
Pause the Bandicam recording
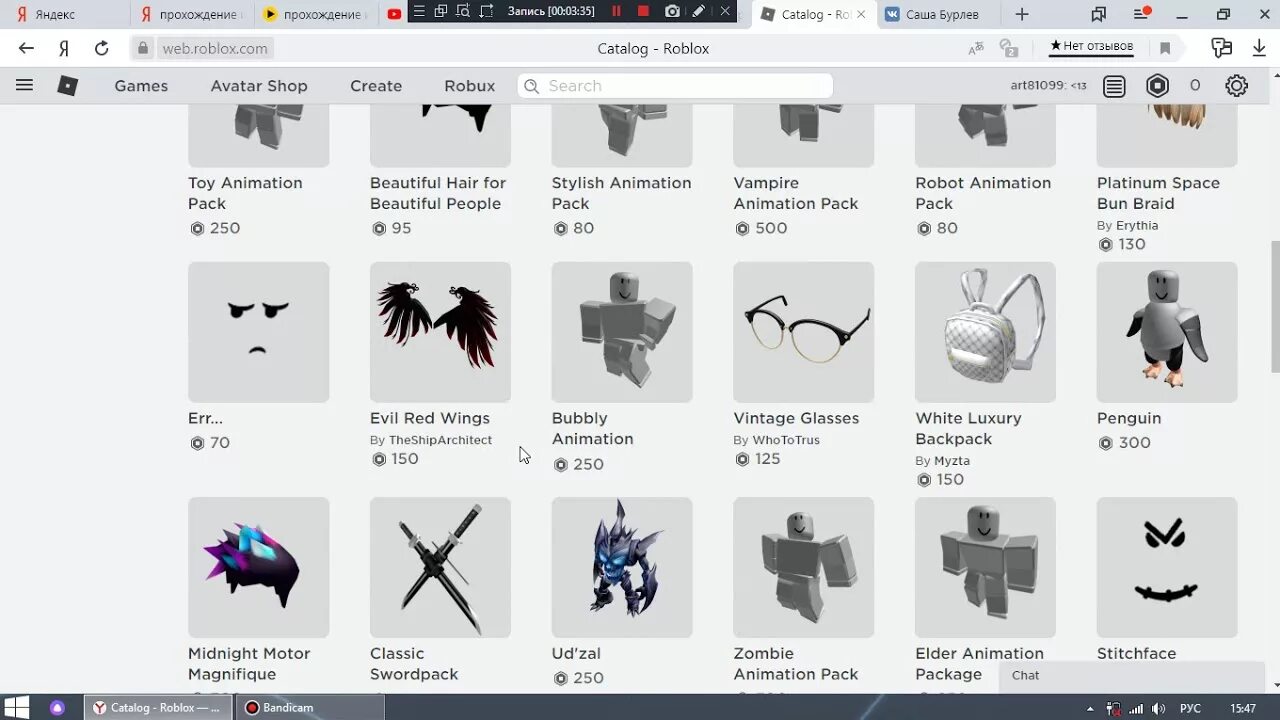click(x=616, y=11)
